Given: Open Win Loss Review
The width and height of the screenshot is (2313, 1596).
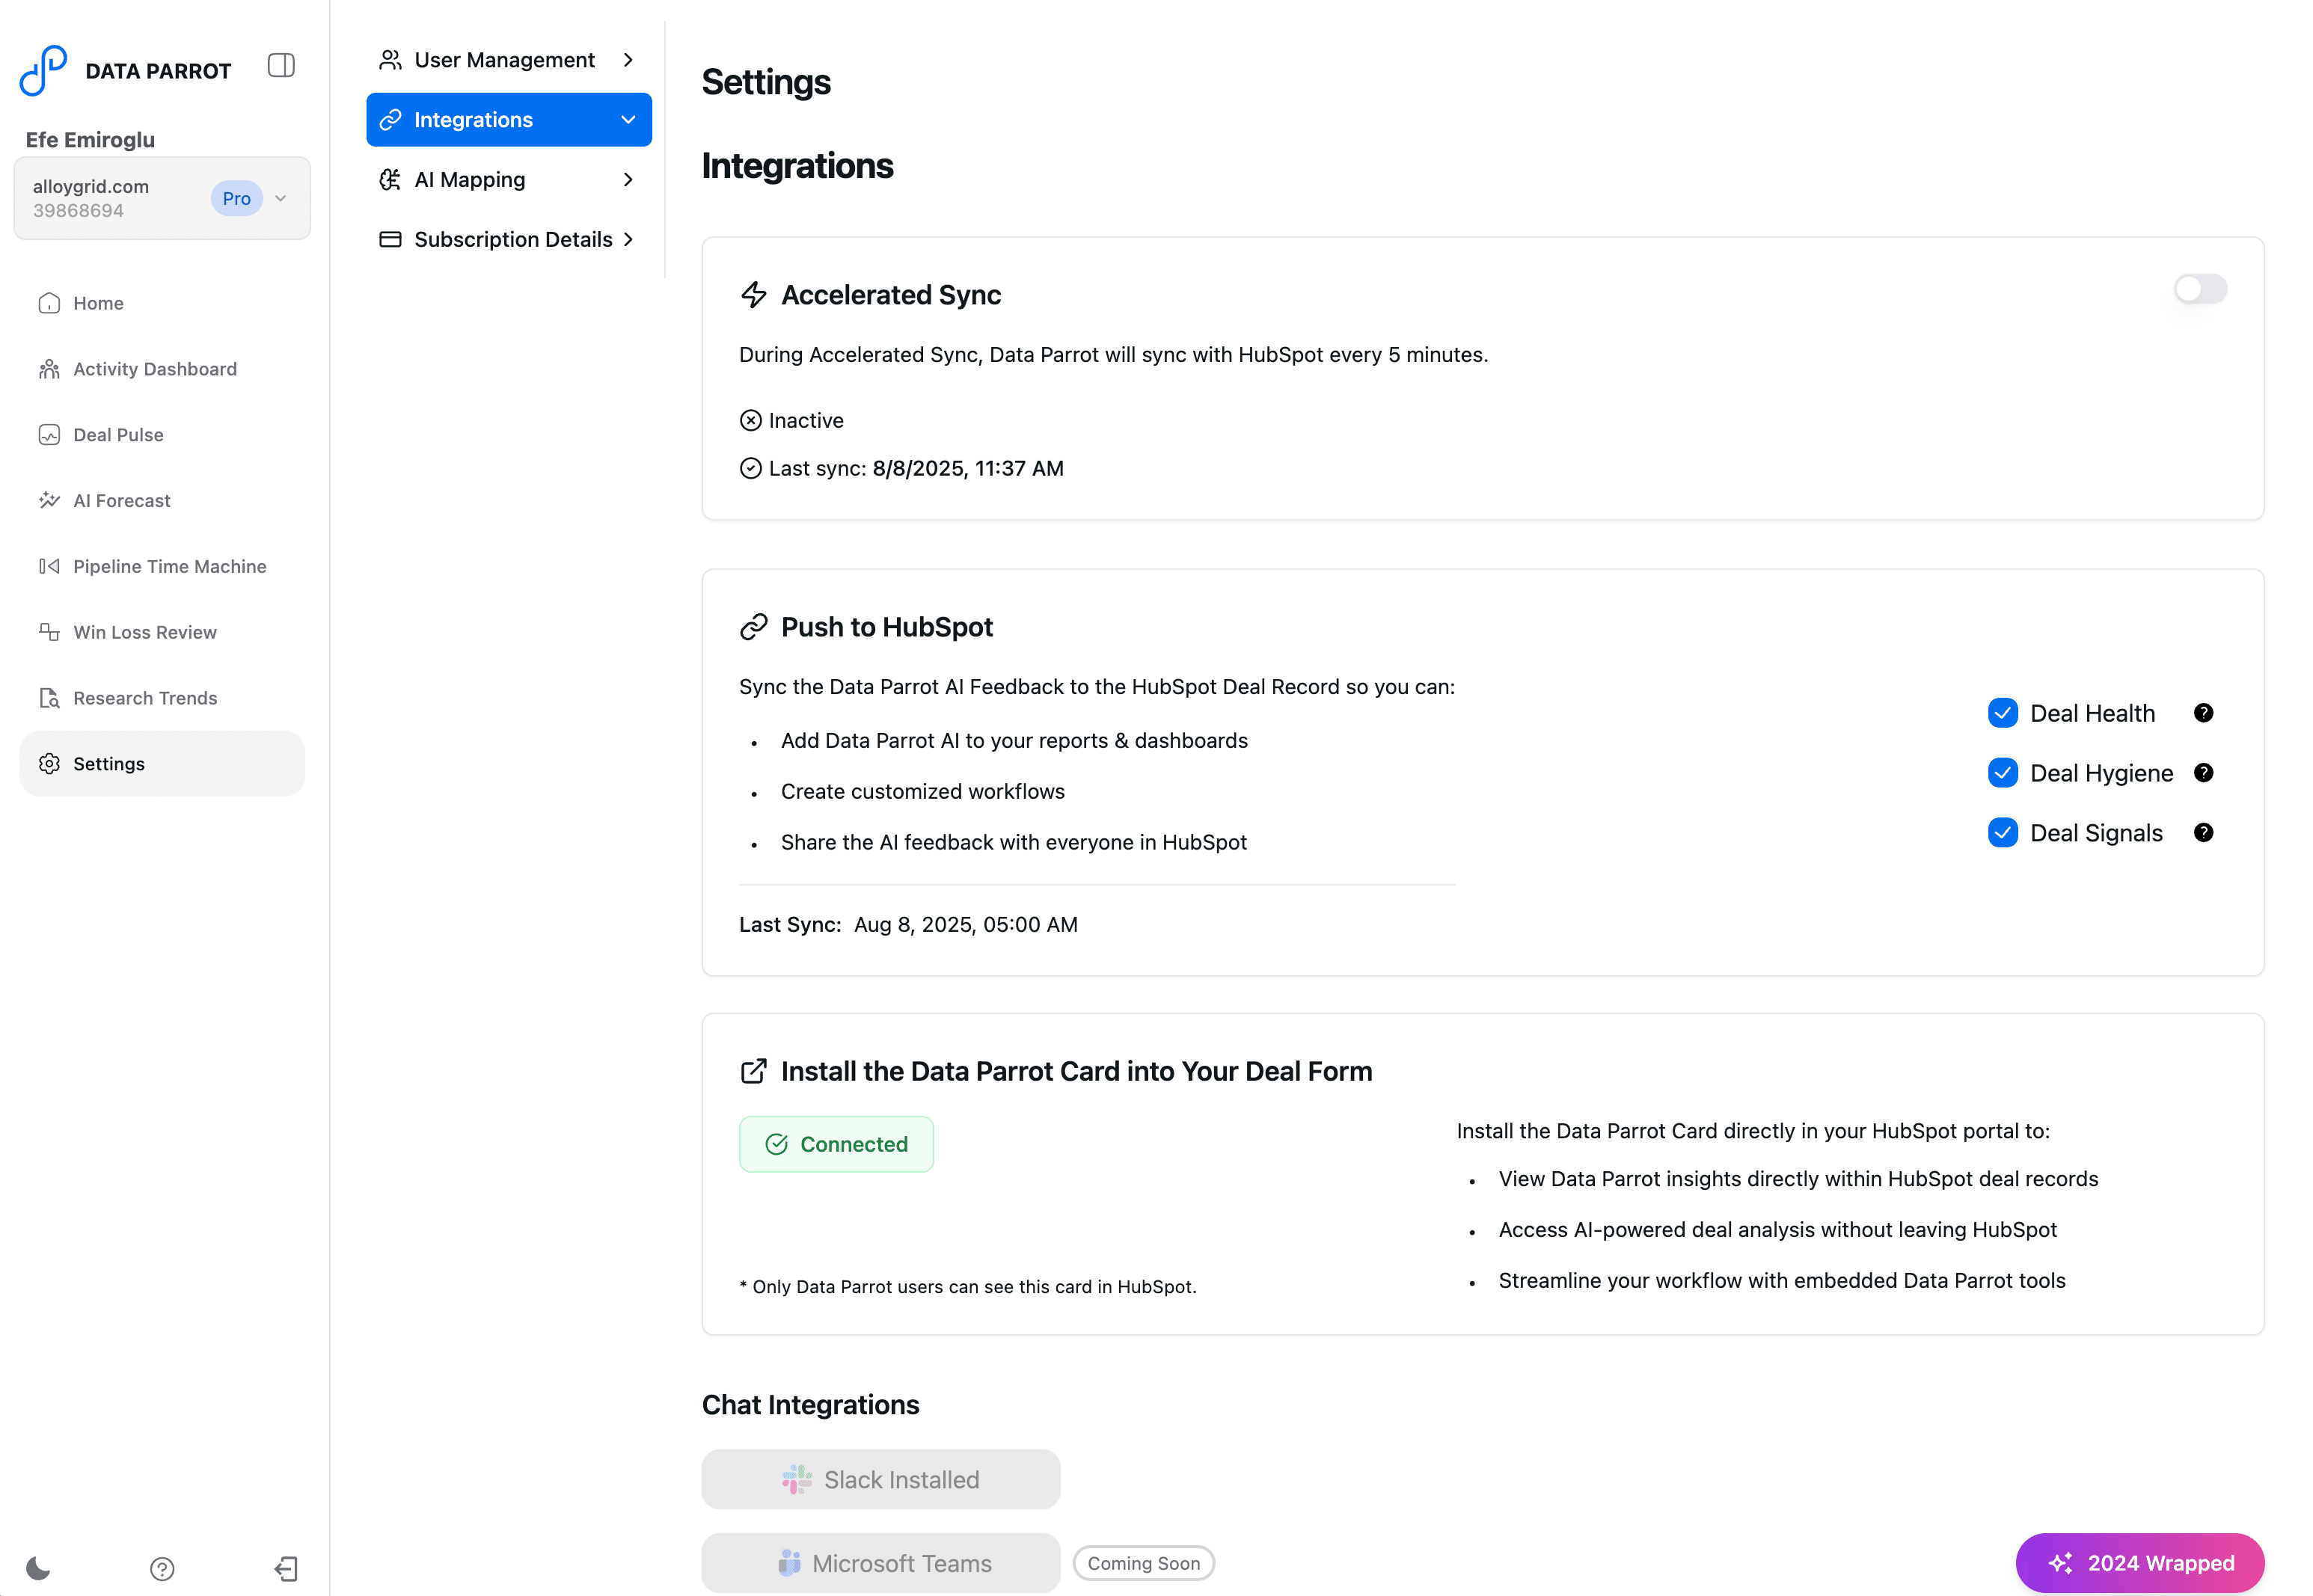Looking at the screenshot, I should tap(162, 632).
